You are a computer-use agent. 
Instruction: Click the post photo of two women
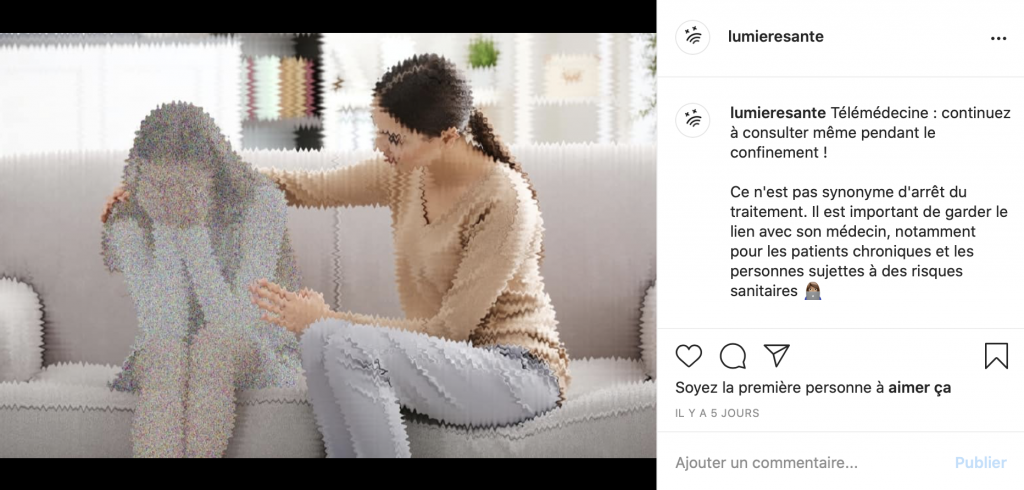tap(328, 245)
